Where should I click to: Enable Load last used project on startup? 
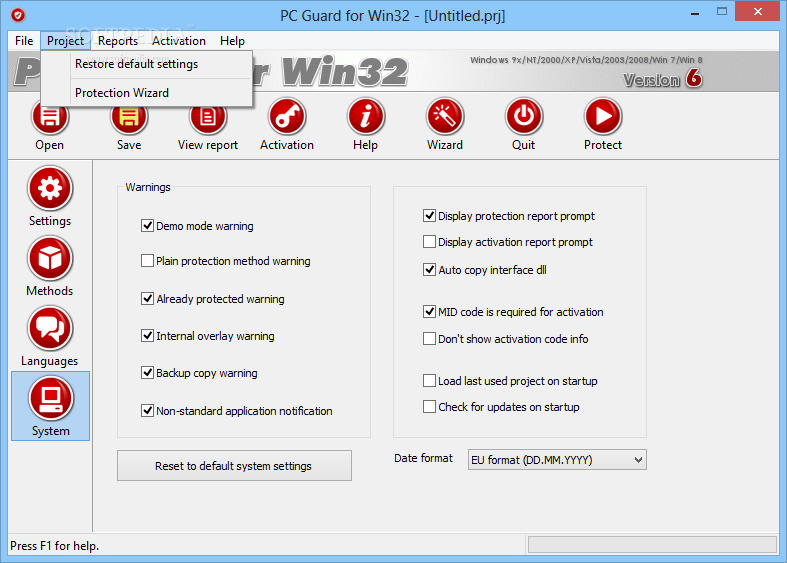tap(429, 381)
